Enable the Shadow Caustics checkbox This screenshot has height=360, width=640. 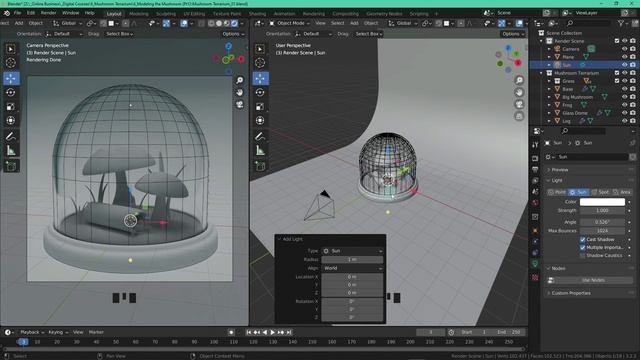(x=582, y=256)
